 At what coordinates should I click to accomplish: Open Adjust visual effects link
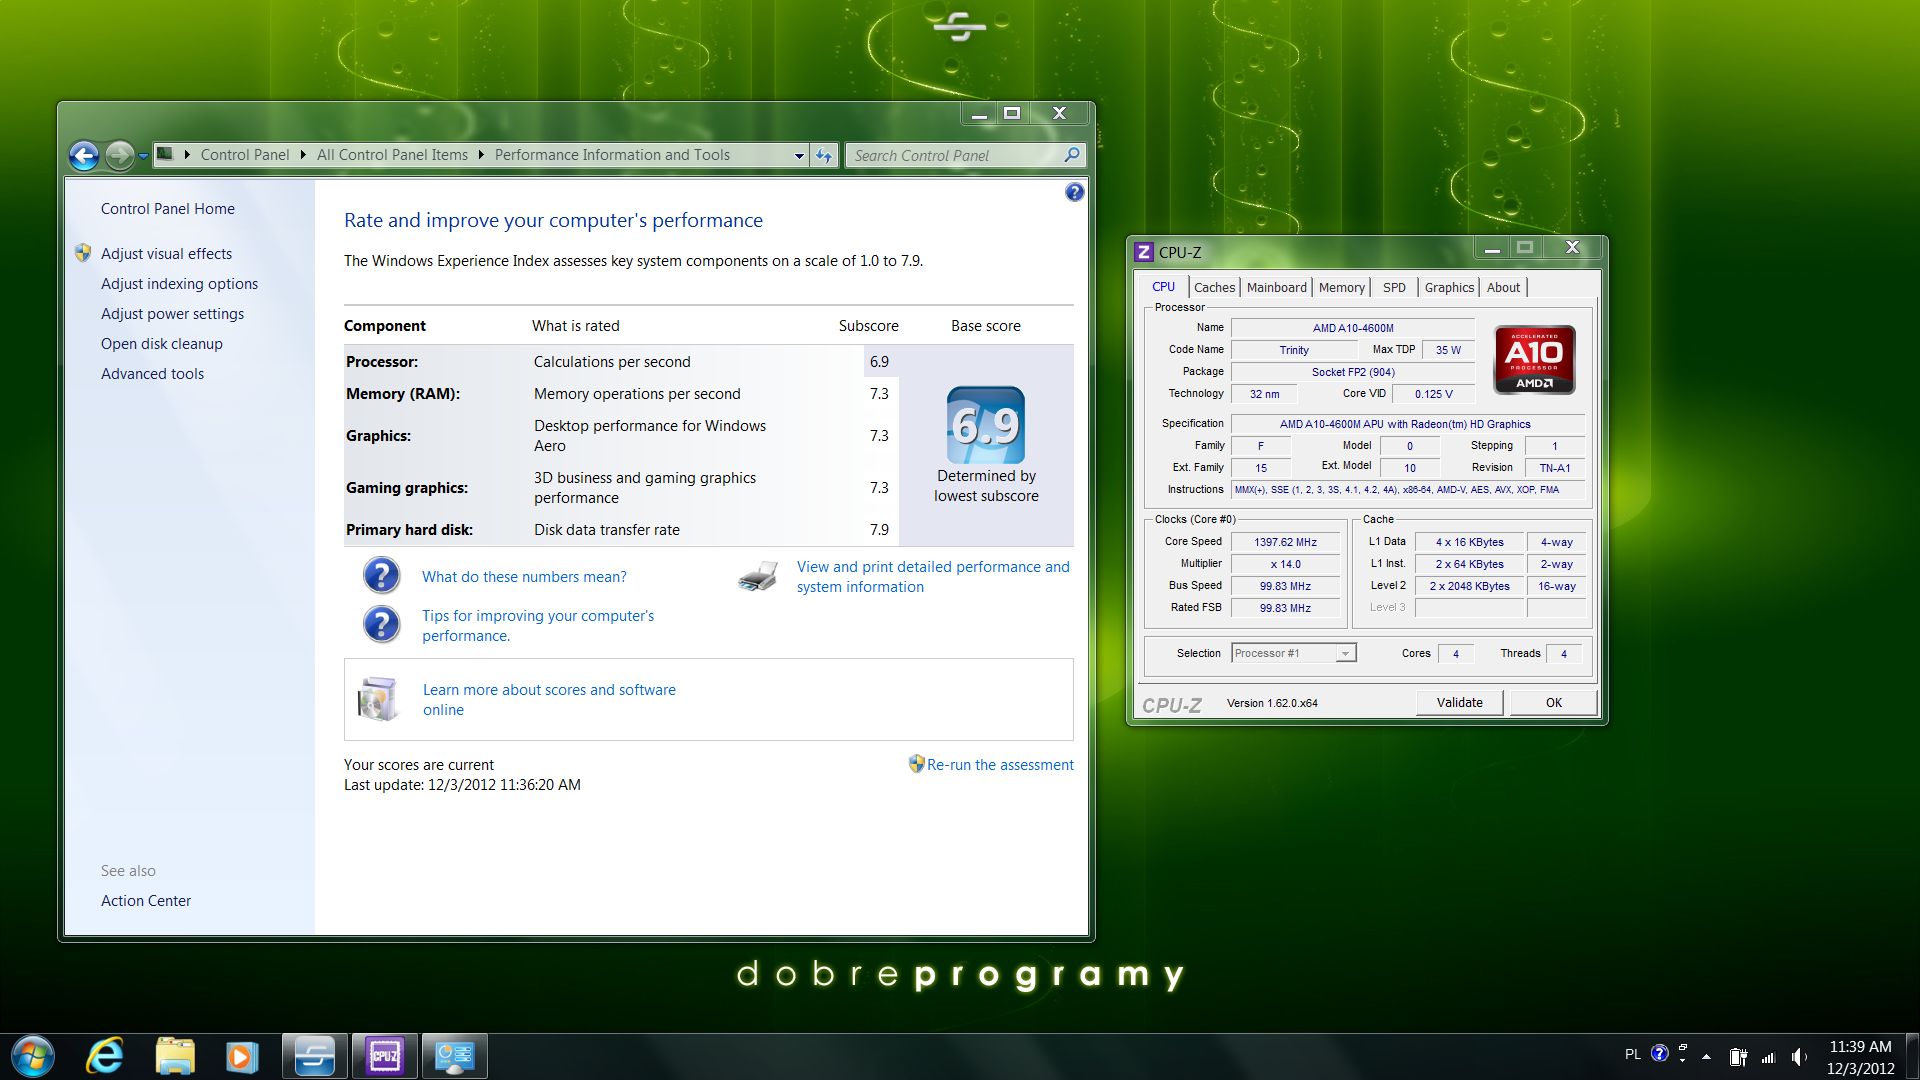point(166,254)
